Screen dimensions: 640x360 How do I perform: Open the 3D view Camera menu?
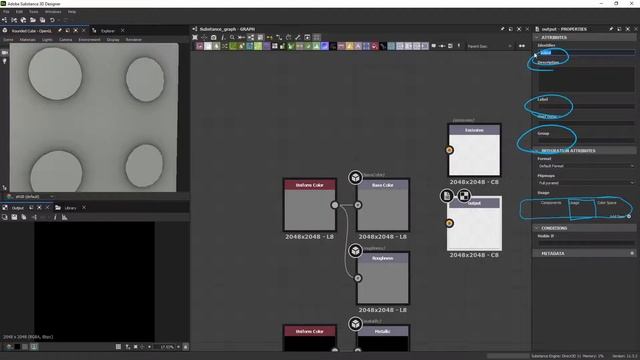pos(65,40)
